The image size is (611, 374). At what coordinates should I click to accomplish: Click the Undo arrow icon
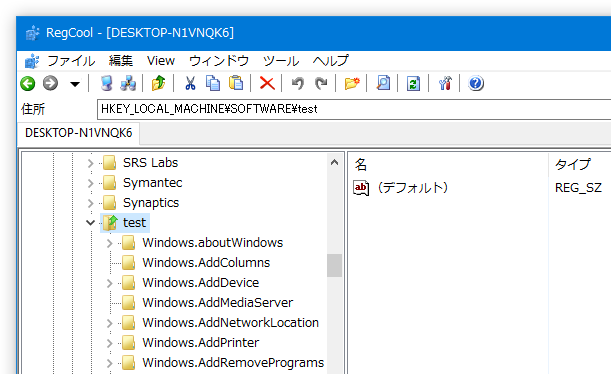coord(298,83)
